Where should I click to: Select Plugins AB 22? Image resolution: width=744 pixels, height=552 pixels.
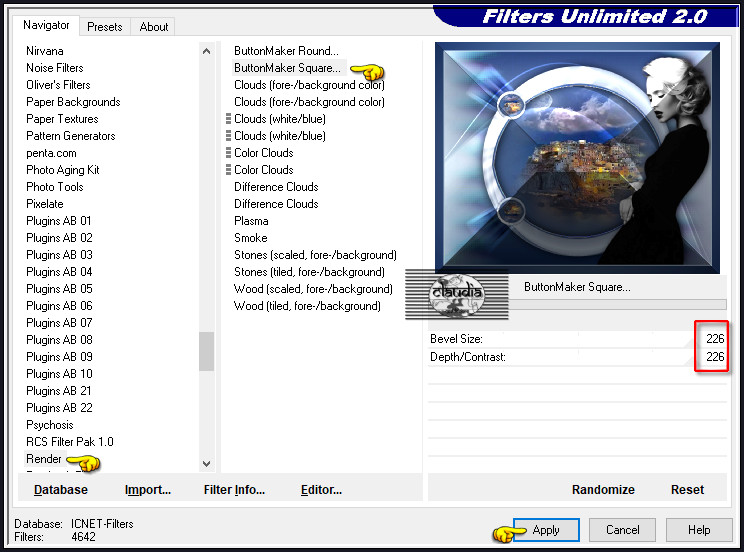coord(59,408)
